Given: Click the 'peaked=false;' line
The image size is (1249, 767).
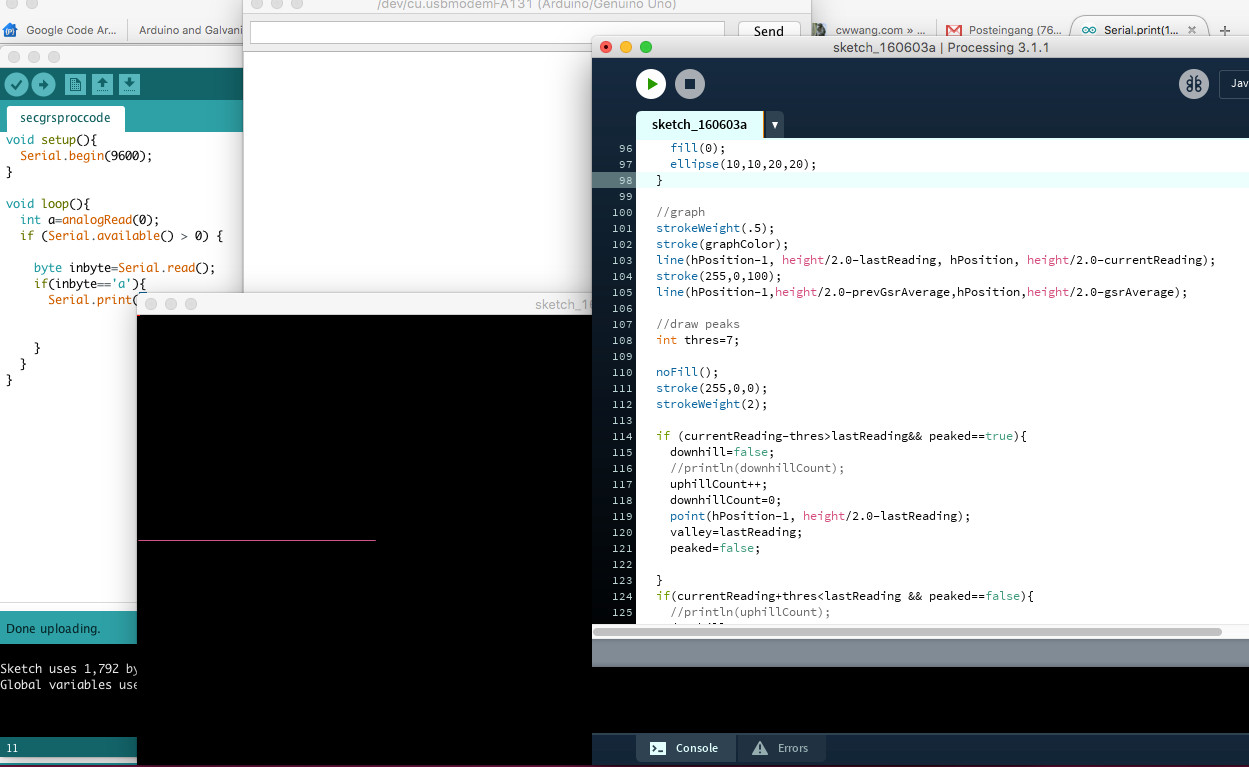Looking at the screenshot, I should (715, 548).
